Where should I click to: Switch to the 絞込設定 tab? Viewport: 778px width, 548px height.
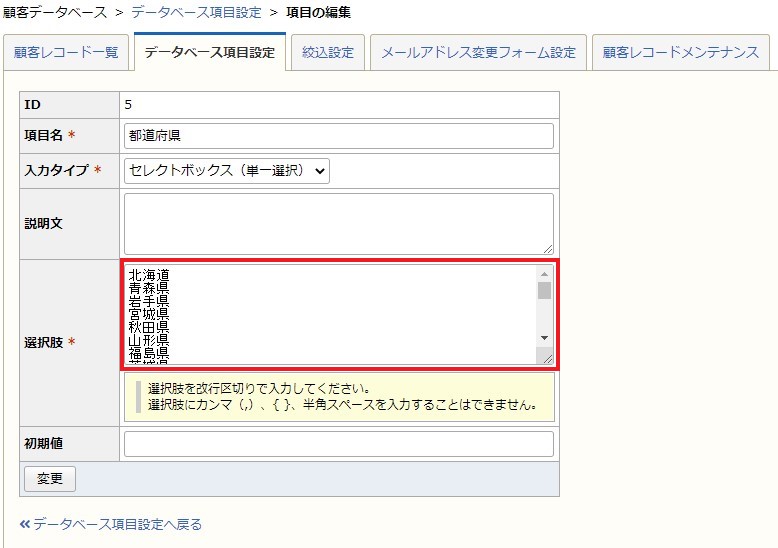[x=328, y=52]
